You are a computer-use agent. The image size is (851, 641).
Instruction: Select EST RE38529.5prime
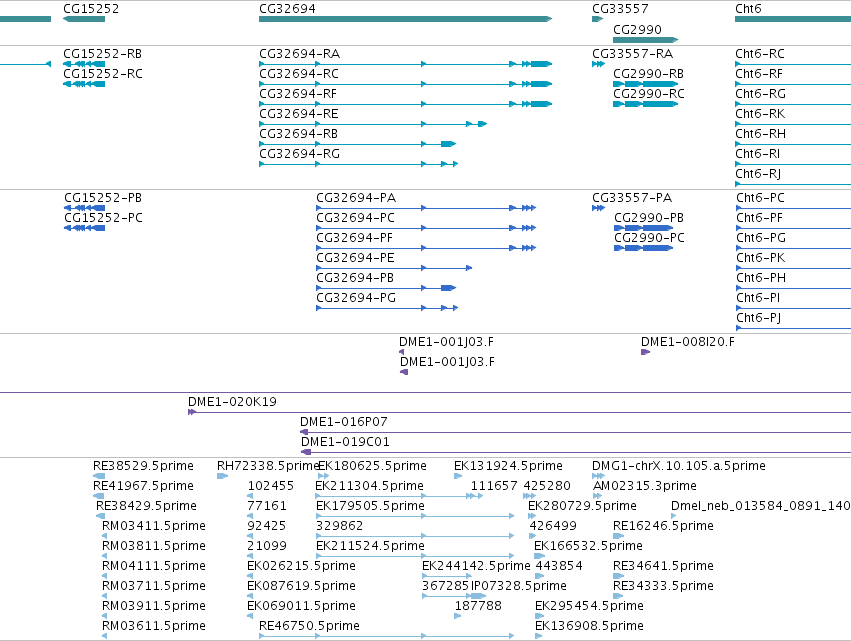click(x=143, y=466)
